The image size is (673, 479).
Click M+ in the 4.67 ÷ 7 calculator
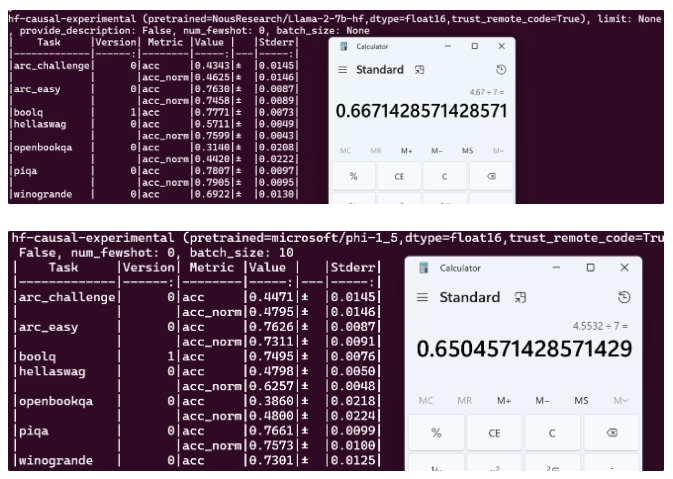point(406,151)
